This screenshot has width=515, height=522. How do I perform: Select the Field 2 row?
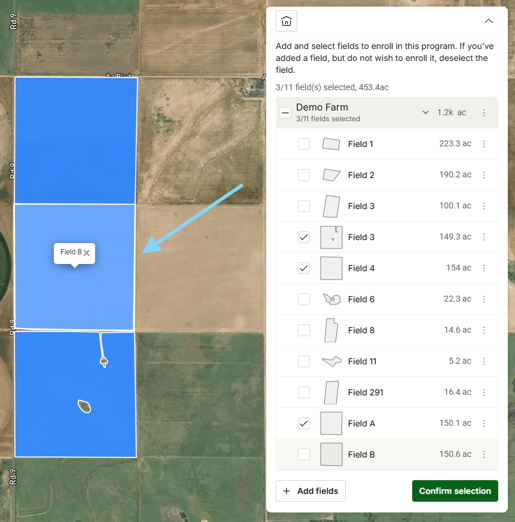[387, 175]
